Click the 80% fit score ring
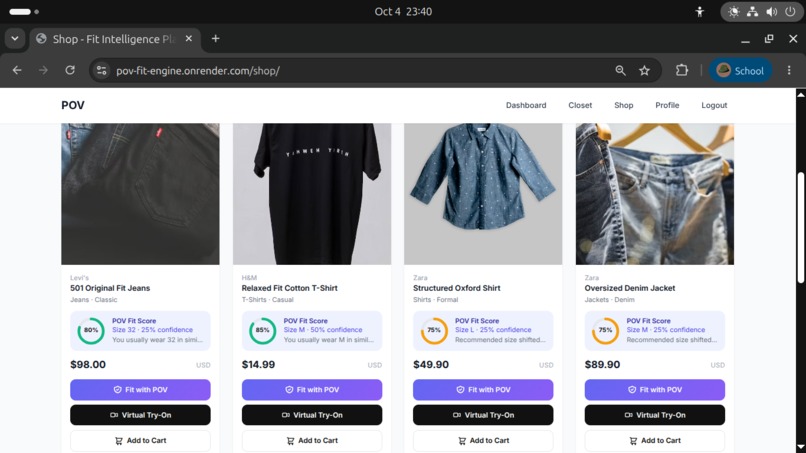 (x=91, y=331)
